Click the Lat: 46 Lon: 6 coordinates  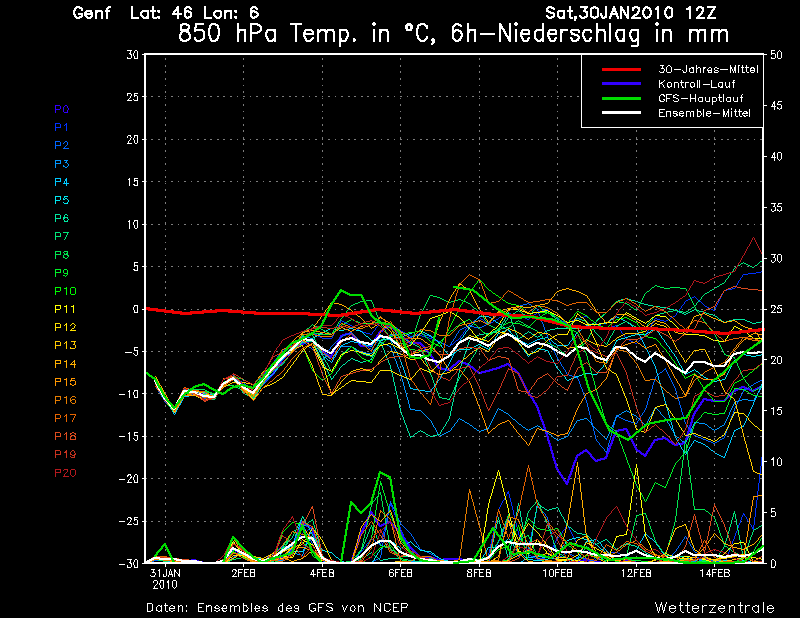194,13
